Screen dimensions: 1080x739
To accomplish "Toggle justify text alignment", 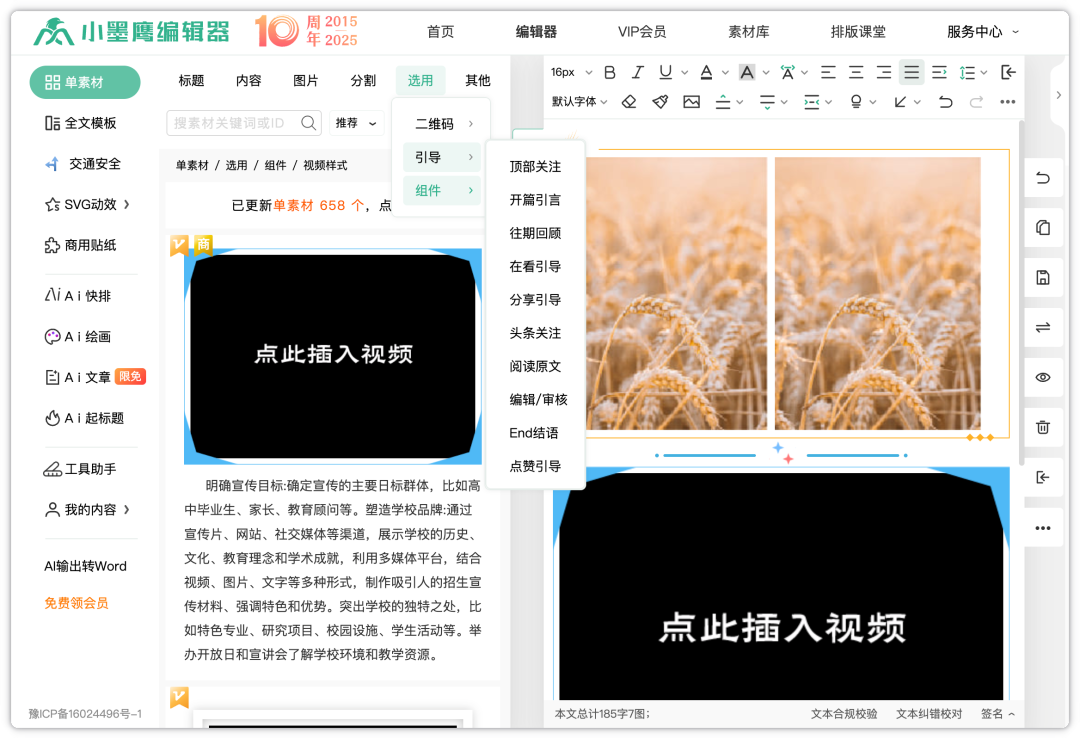I will 911,72.
